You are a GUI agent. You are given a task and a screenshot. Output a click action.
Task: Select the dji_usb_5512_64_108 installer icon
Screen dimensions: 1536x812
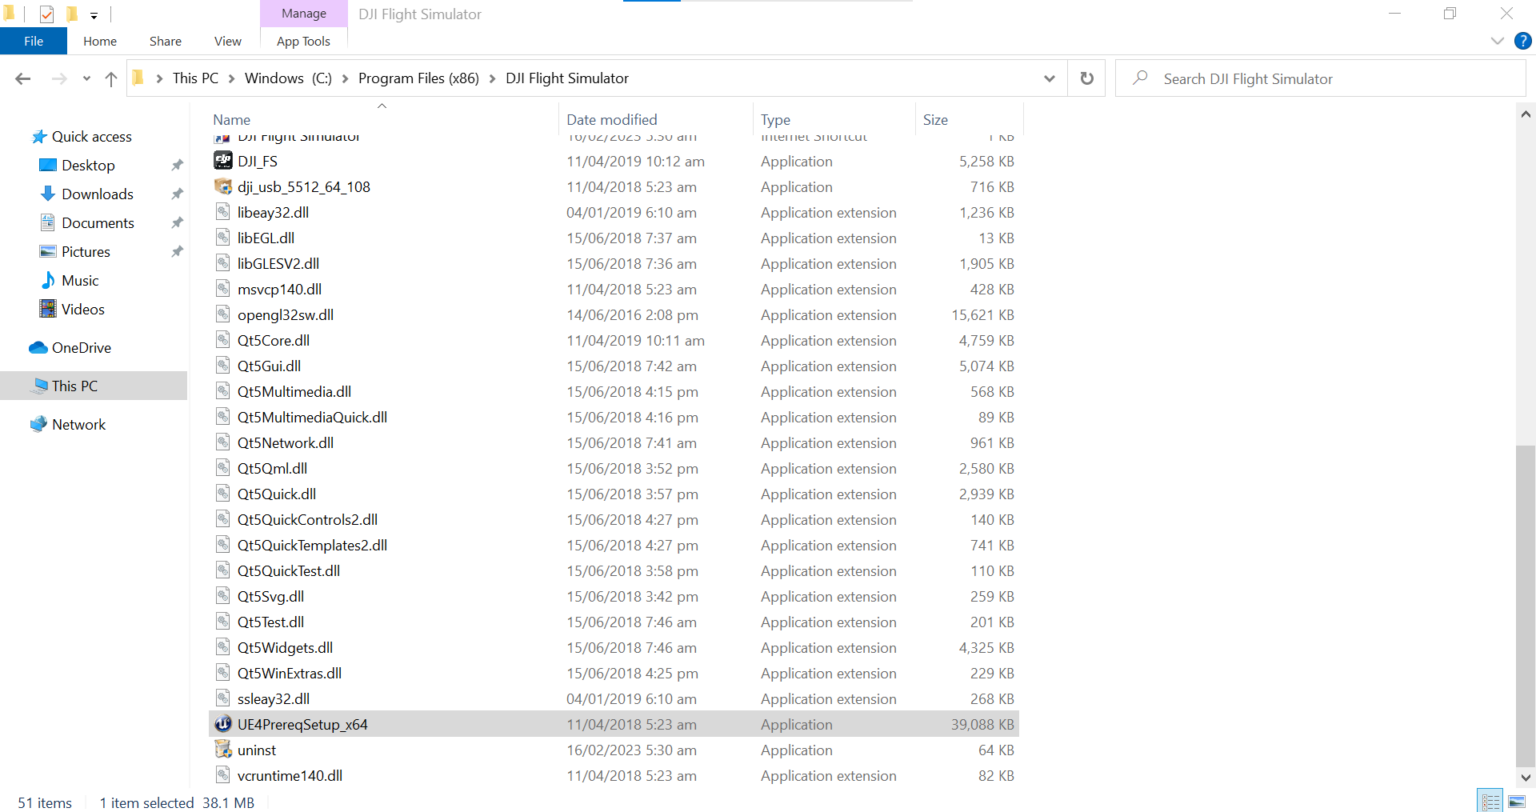point(223,187)
